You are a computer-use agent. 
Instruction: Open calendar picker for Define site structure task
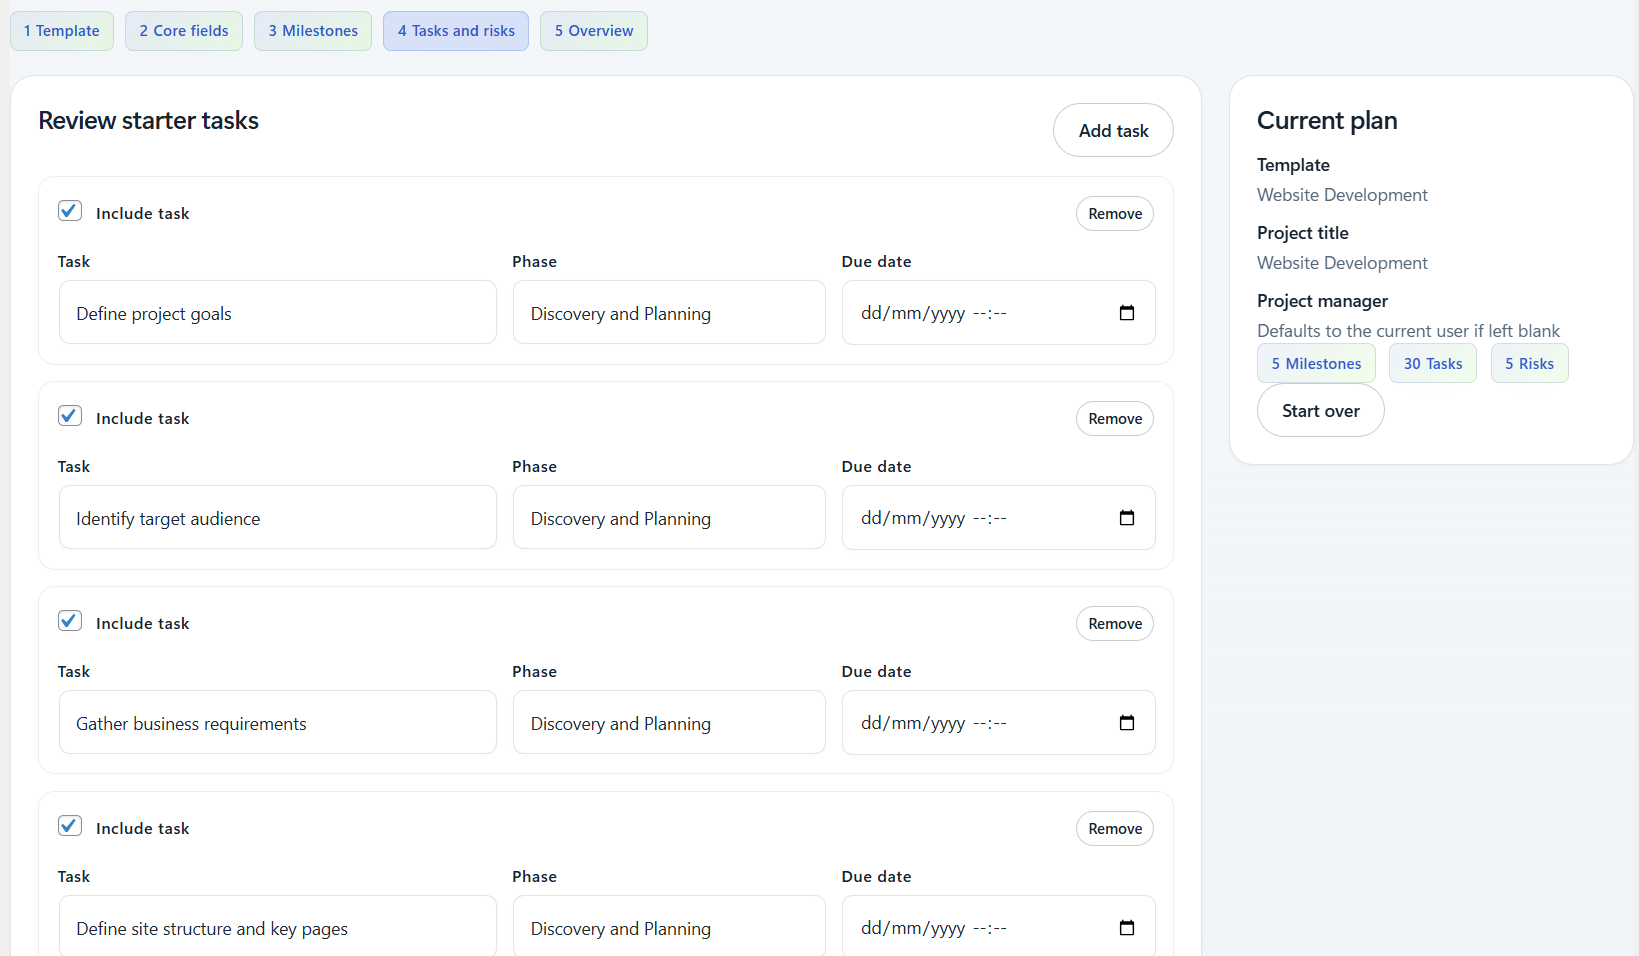click(1127, 928)
